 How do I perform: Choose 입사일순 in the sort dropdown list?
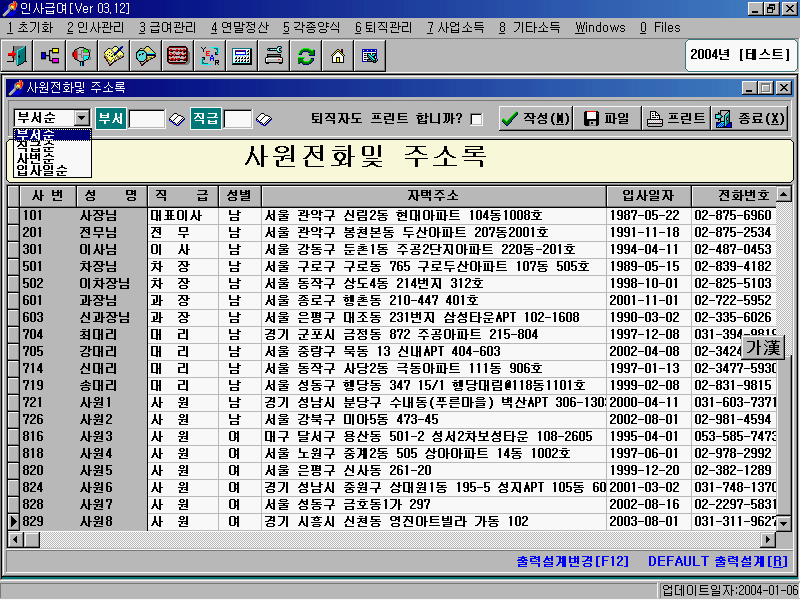coord(42,170)
